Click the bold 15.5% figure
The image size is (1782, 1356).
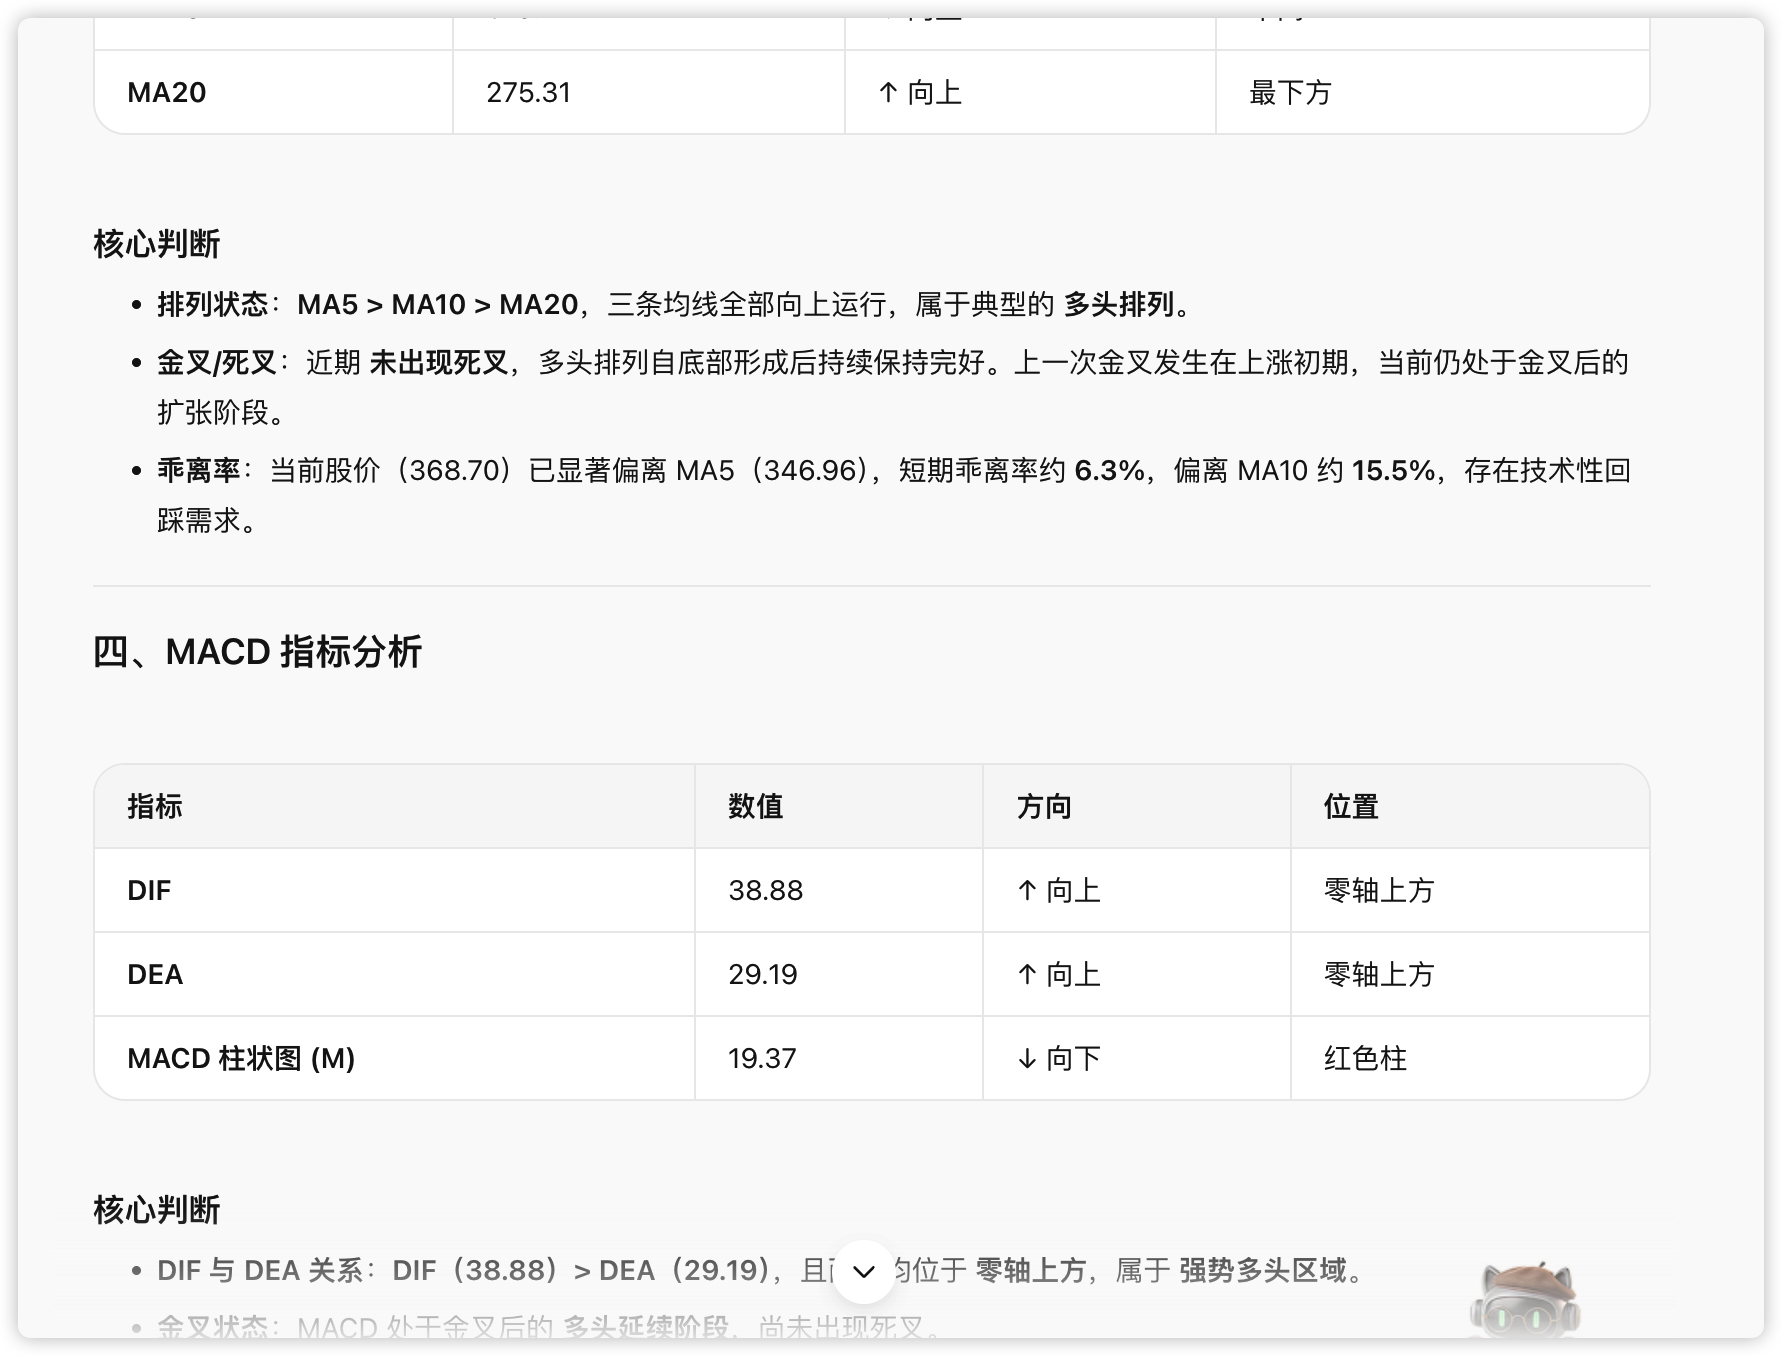(x=1394, y=470)
